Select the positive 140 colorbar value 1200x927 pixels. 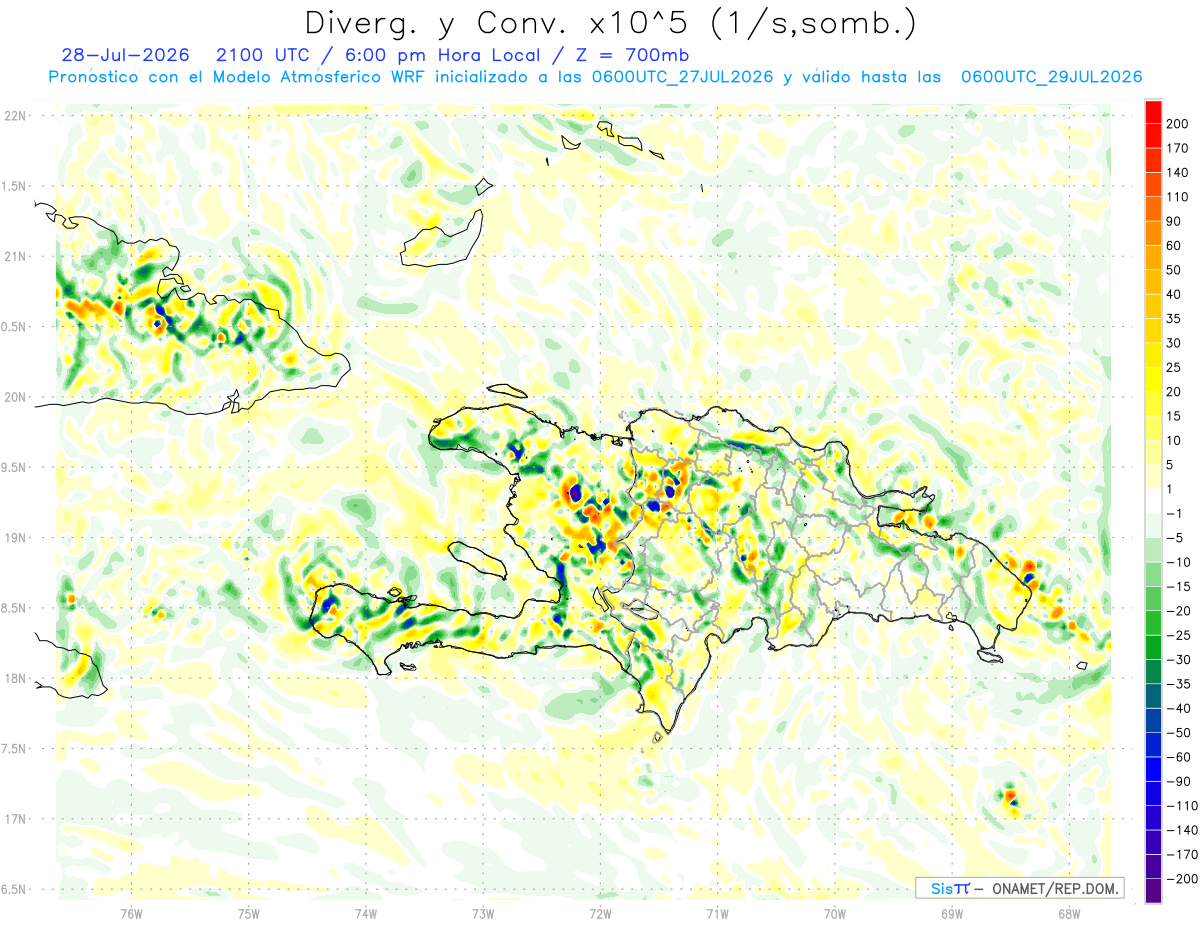coord(1177,173)
